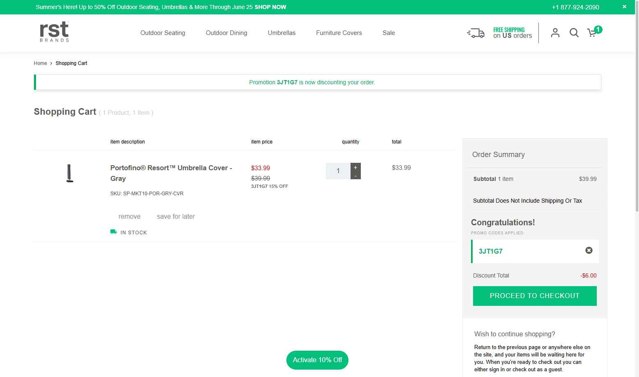Click the 'Wish to continue shopping?' heading
The width and height of the screenshot is (639, 377).
[x=514, y=334]
